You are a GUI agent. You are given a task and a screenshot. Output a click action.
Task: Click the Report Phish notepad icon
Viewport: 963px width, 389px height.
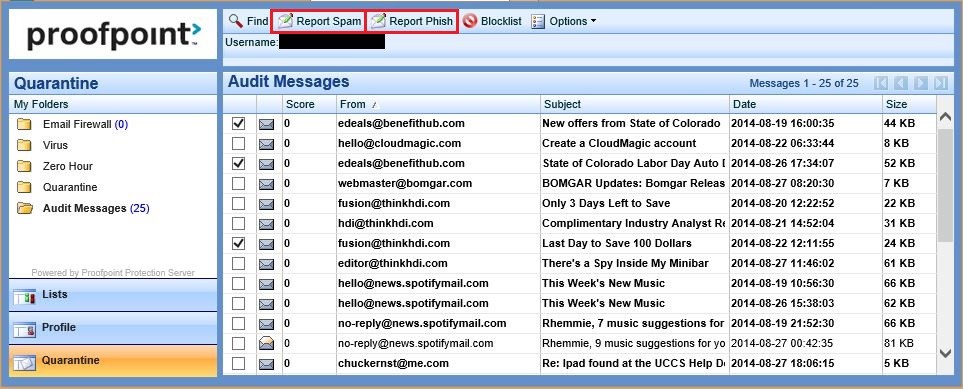coord(379,21)
